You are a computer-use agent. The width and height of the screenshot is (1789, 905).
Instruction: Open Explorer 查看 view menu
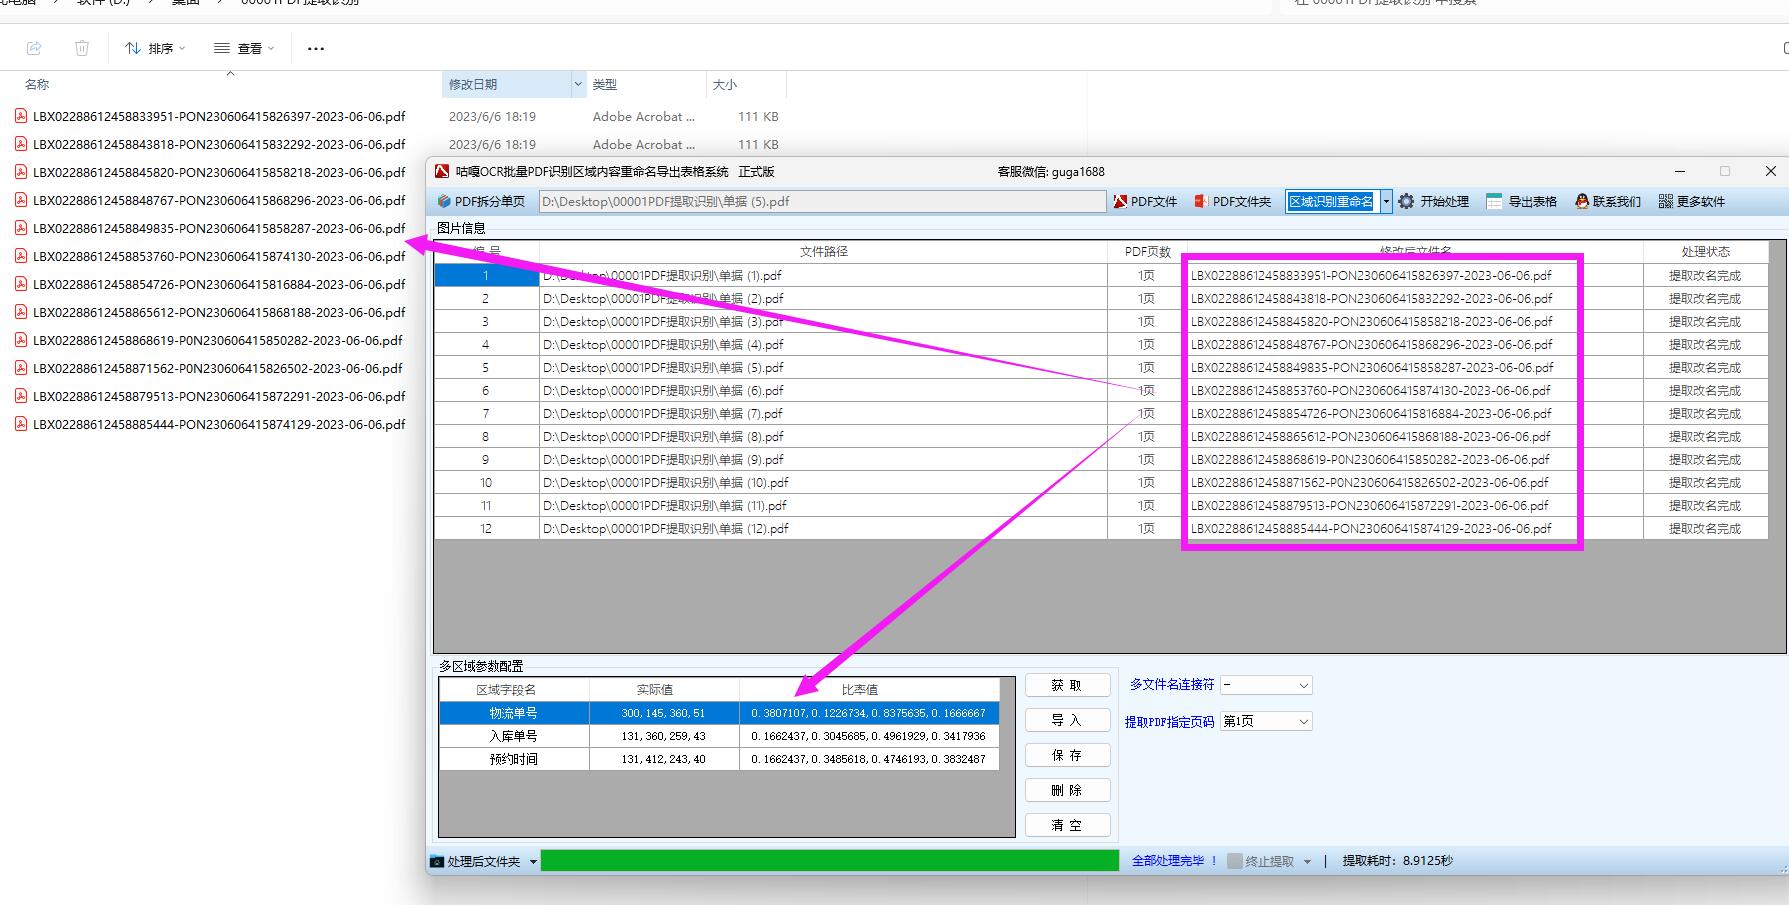tap(244, 48)
